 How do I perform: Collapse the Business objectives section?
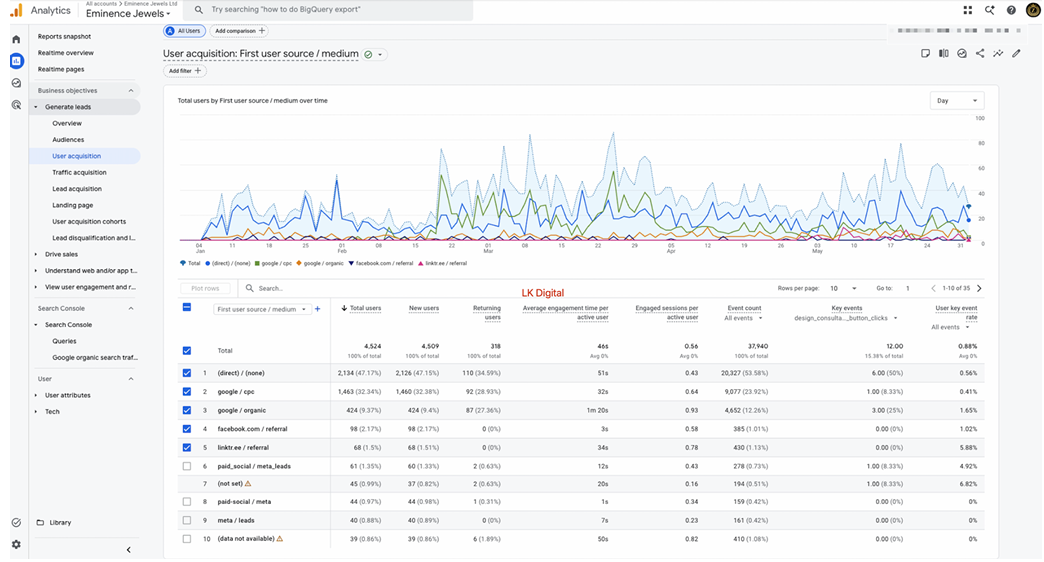click(131, 91)
